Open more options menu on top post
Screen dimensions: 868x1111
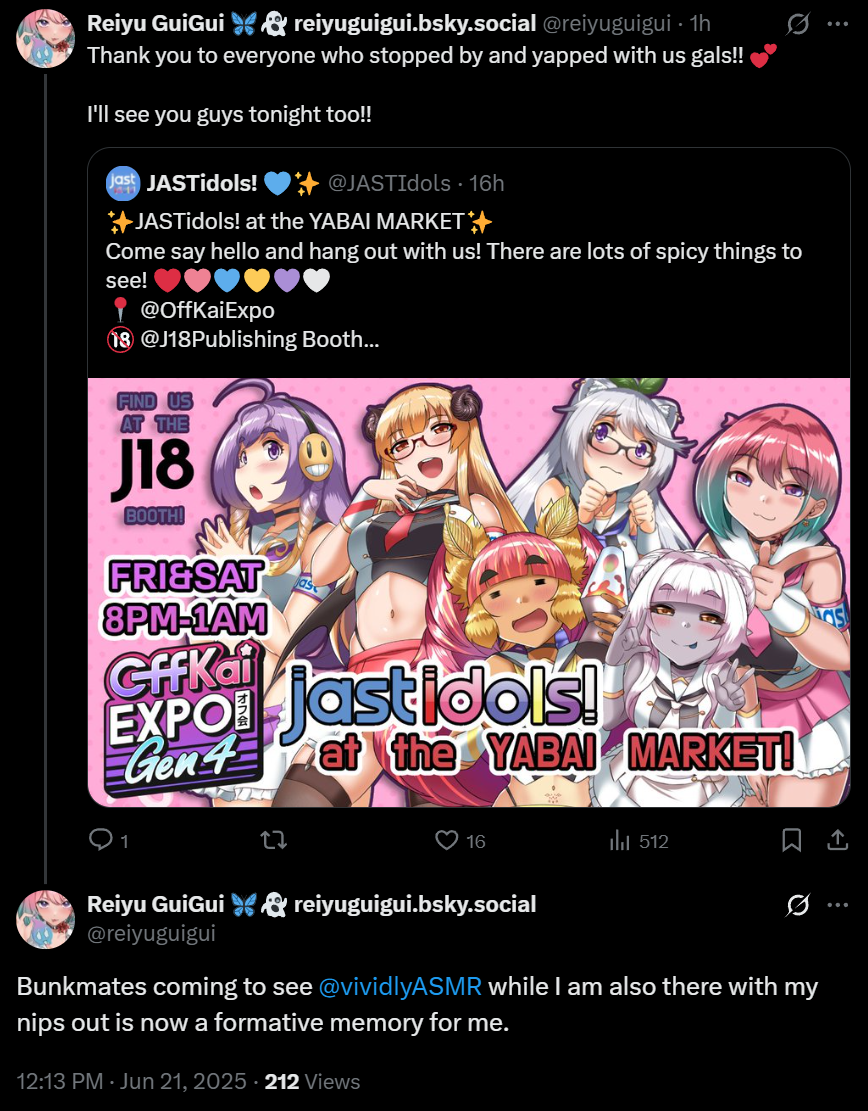coord(837,23)
